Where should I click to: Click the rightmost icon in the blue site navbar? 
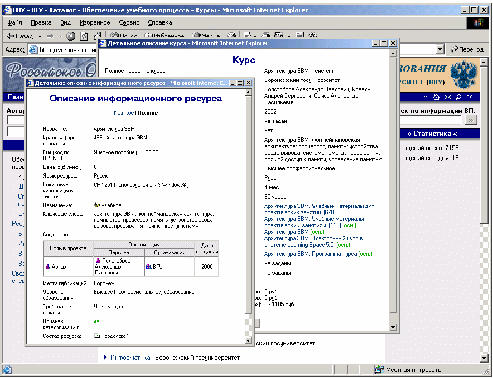click(x=469, y=97)
